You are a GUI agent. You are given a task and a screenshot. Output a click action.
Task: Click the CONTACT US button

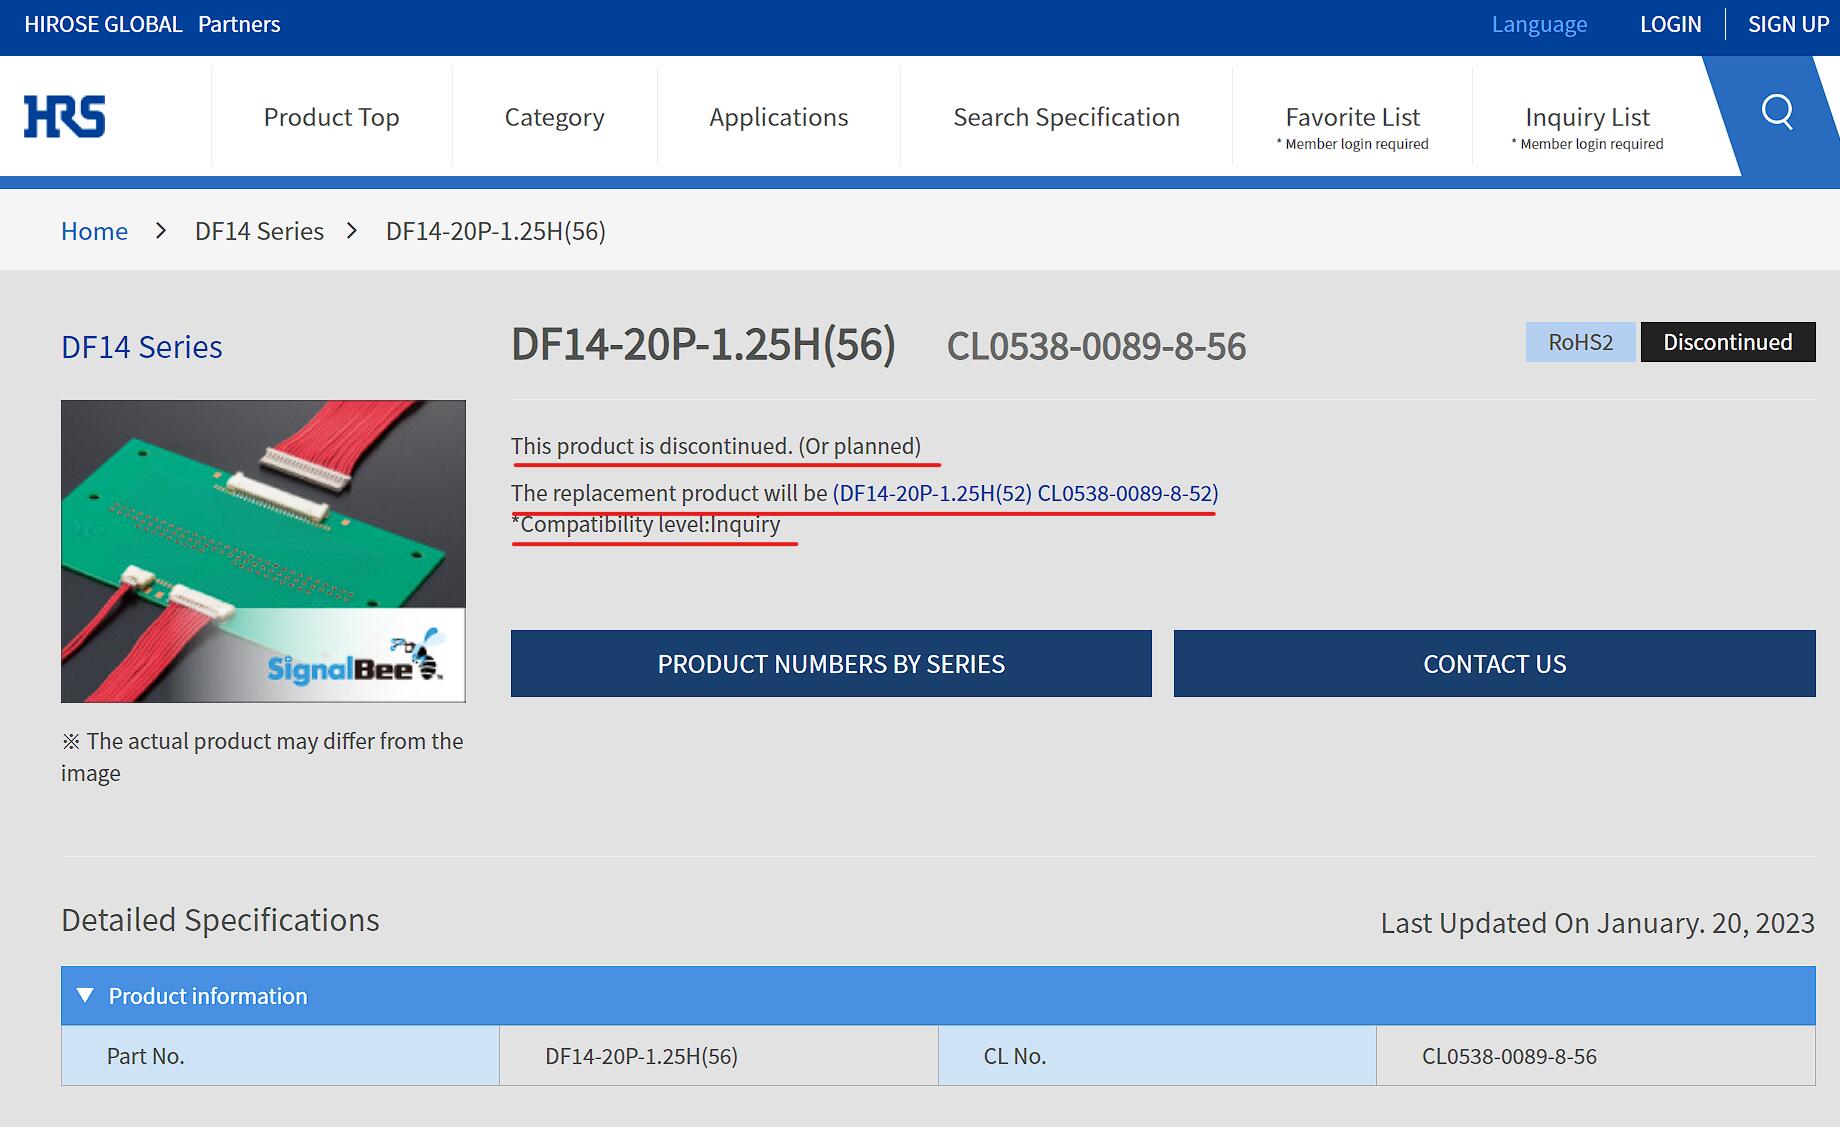[x=1494, y=663]
